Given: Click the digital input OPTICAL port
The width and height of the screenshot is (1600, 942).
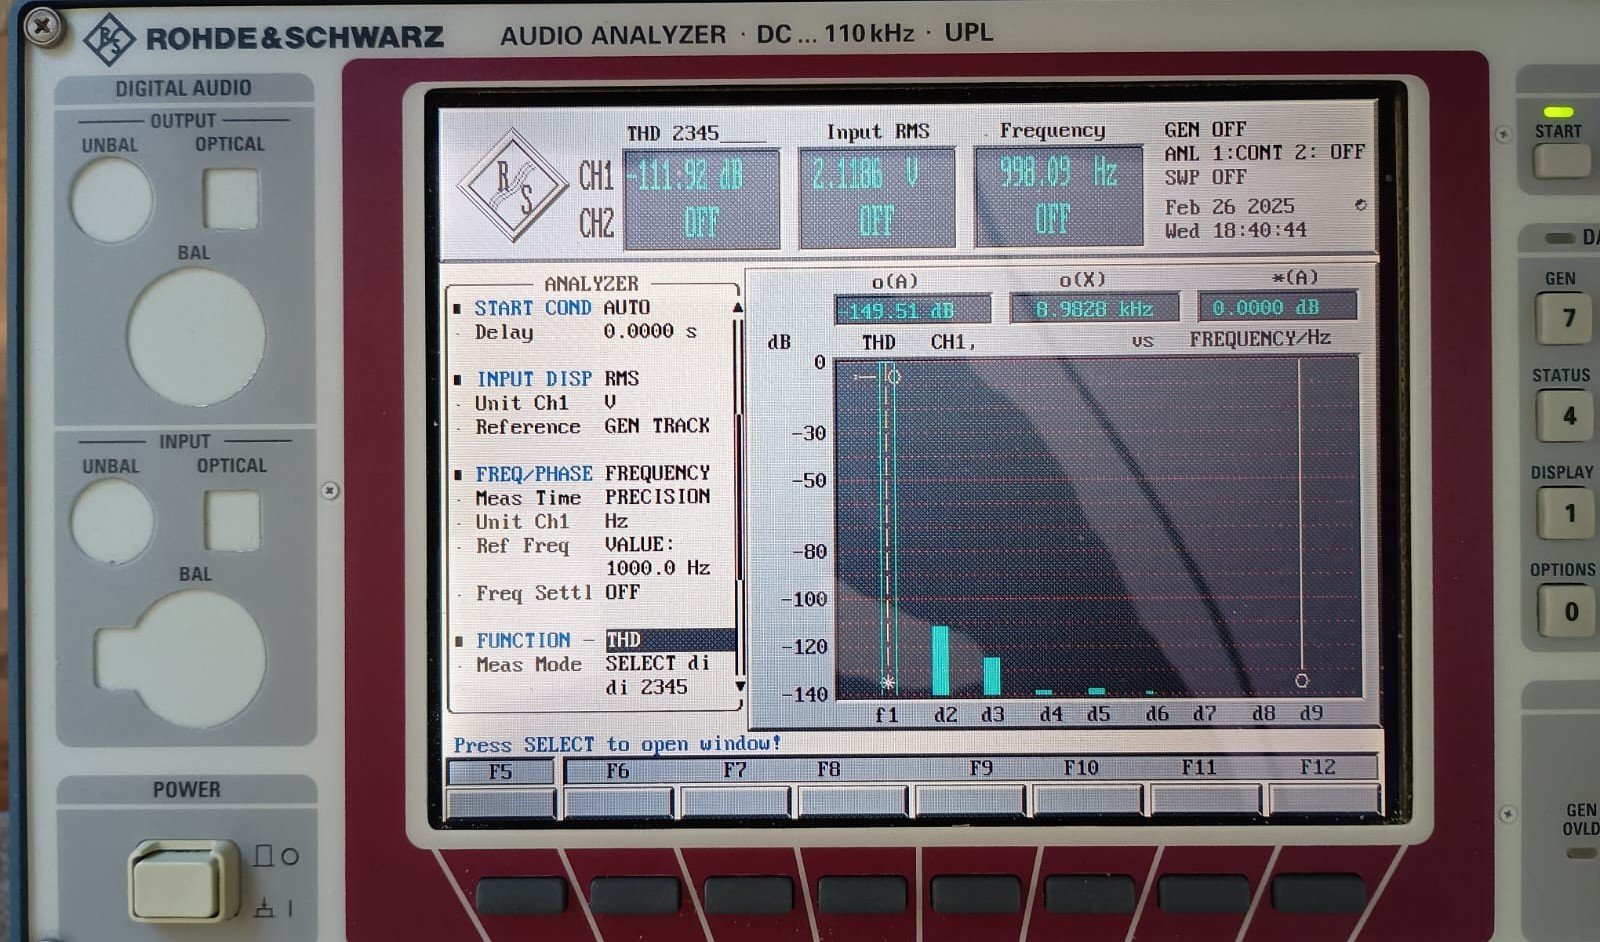Looking at the screenshot, I should click(x=232, y=520).
